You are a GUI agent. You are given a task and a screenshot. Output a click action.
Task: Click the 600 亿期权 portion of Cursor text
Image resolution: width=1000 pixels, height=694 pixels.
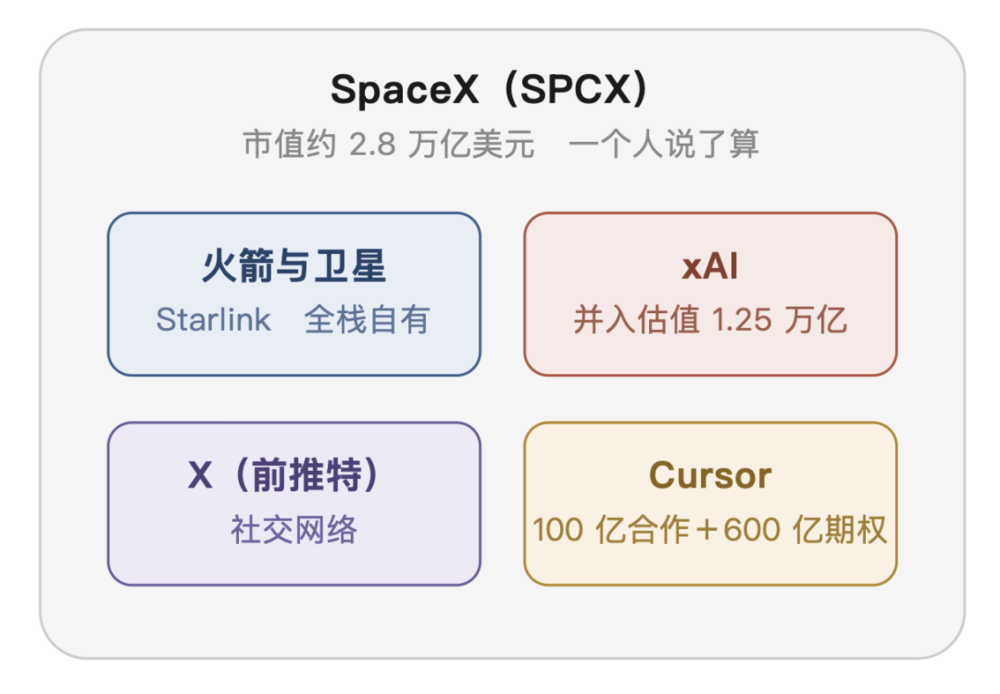point(805,529)
